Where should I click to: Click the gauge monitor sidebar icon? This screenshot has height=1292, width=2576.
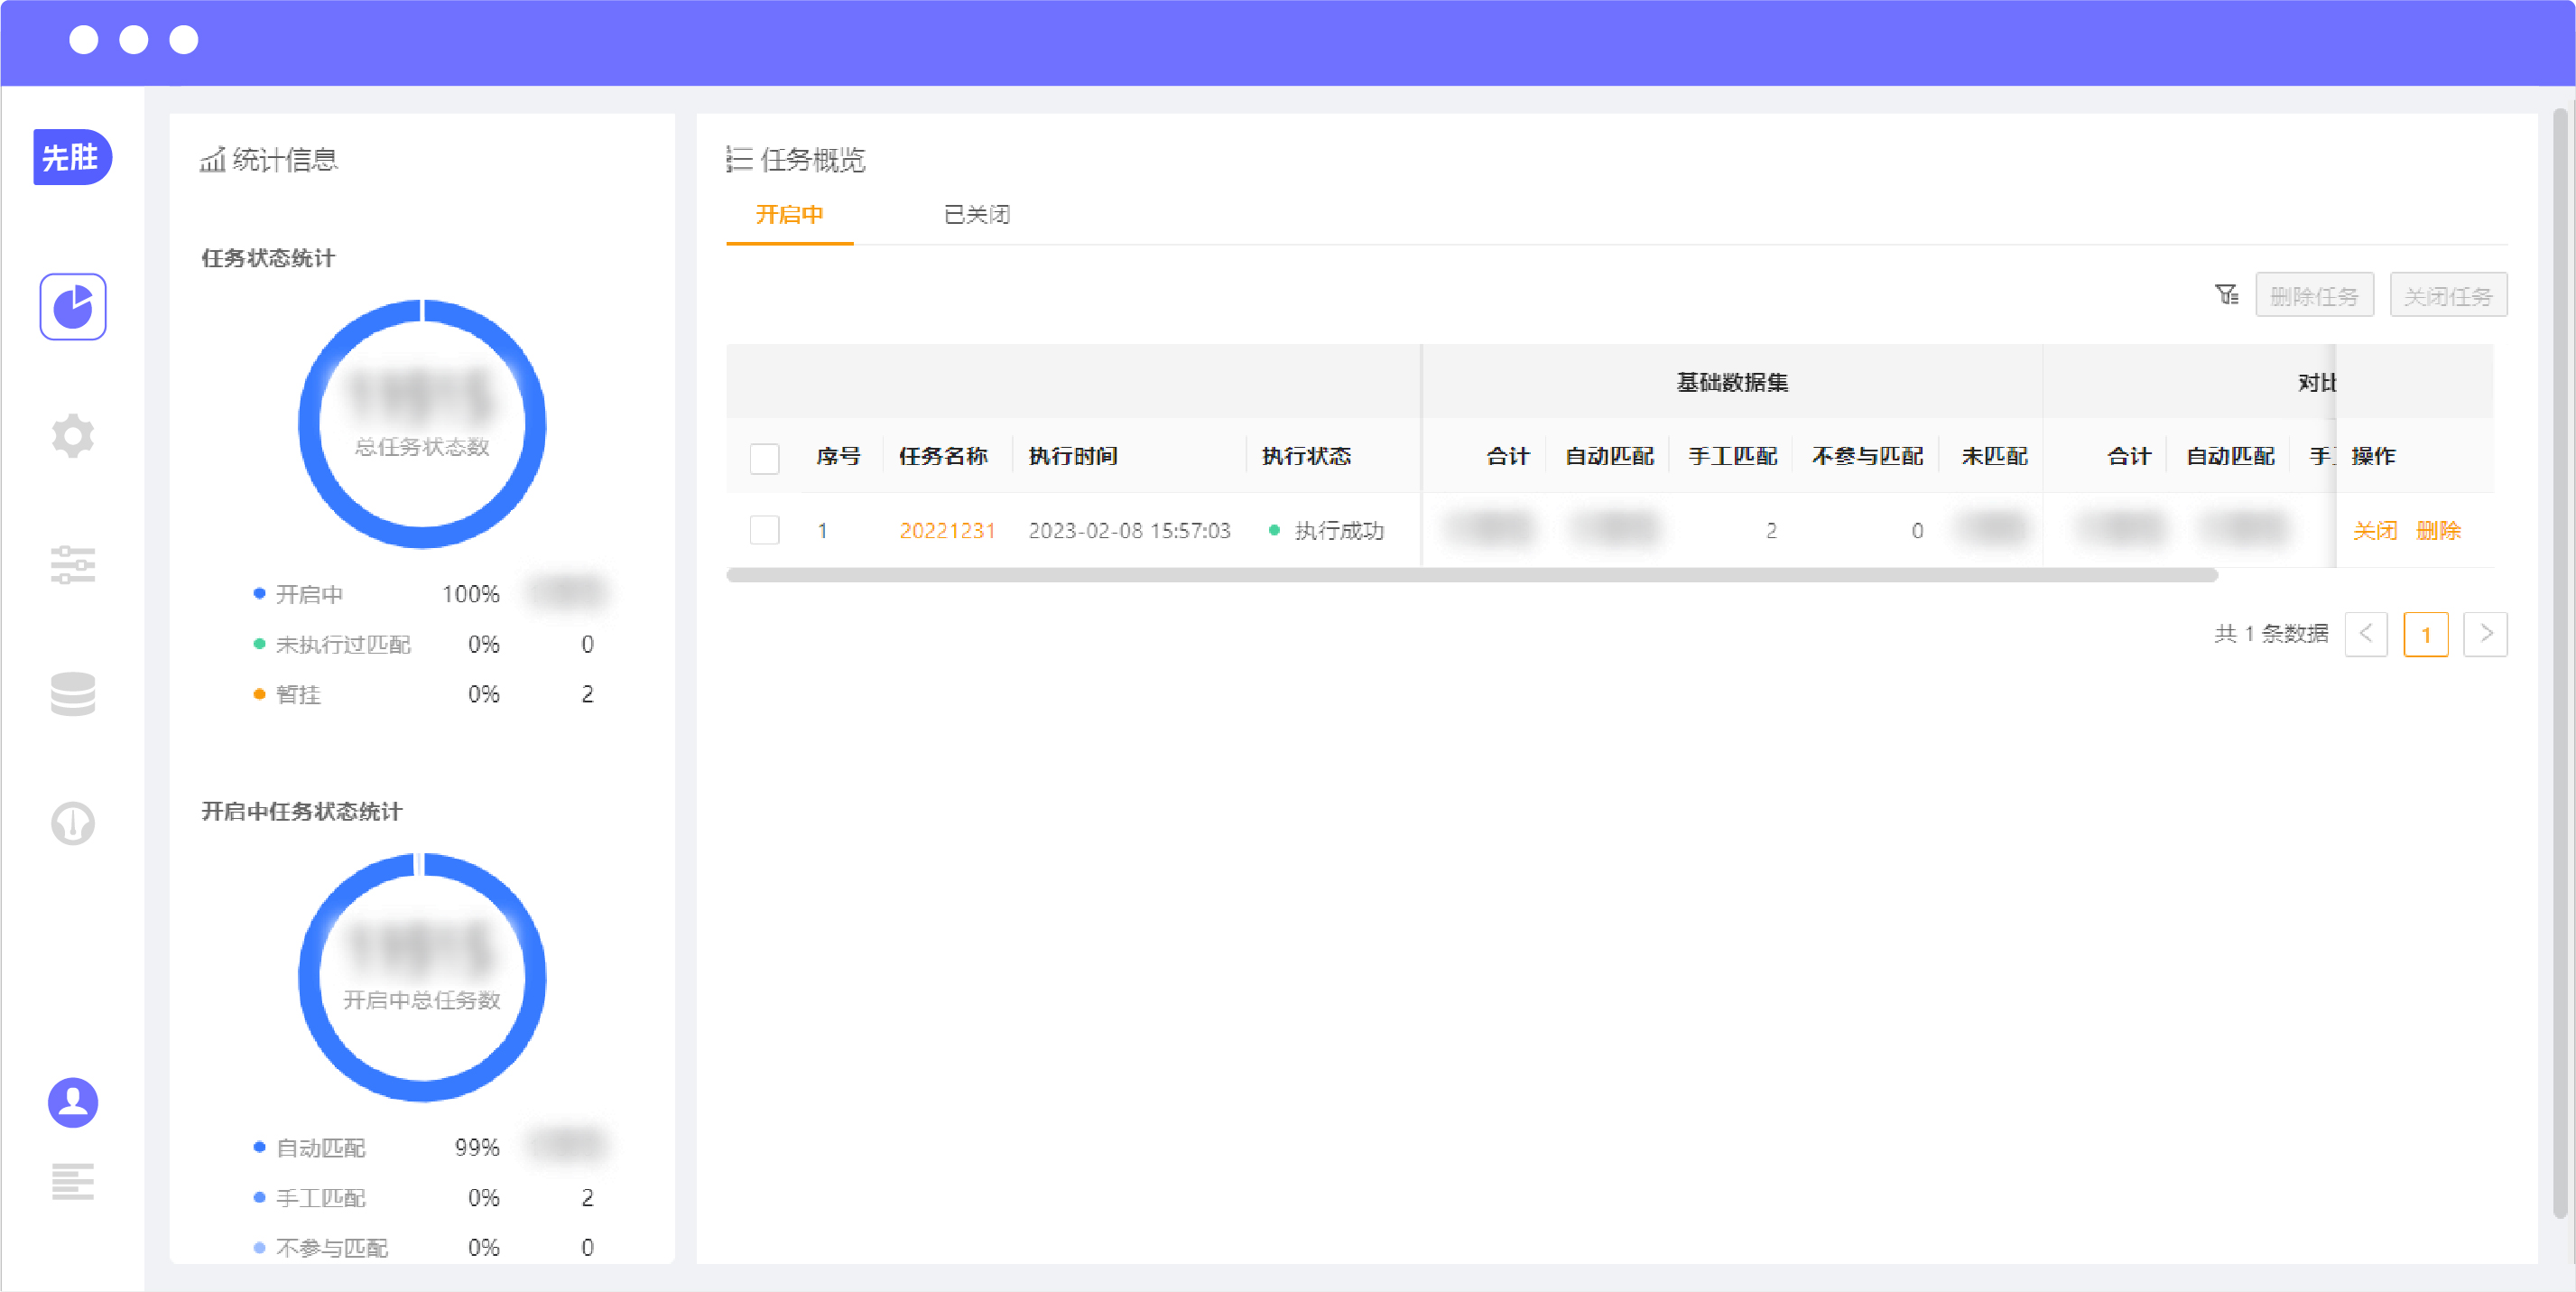coord(73,823)
